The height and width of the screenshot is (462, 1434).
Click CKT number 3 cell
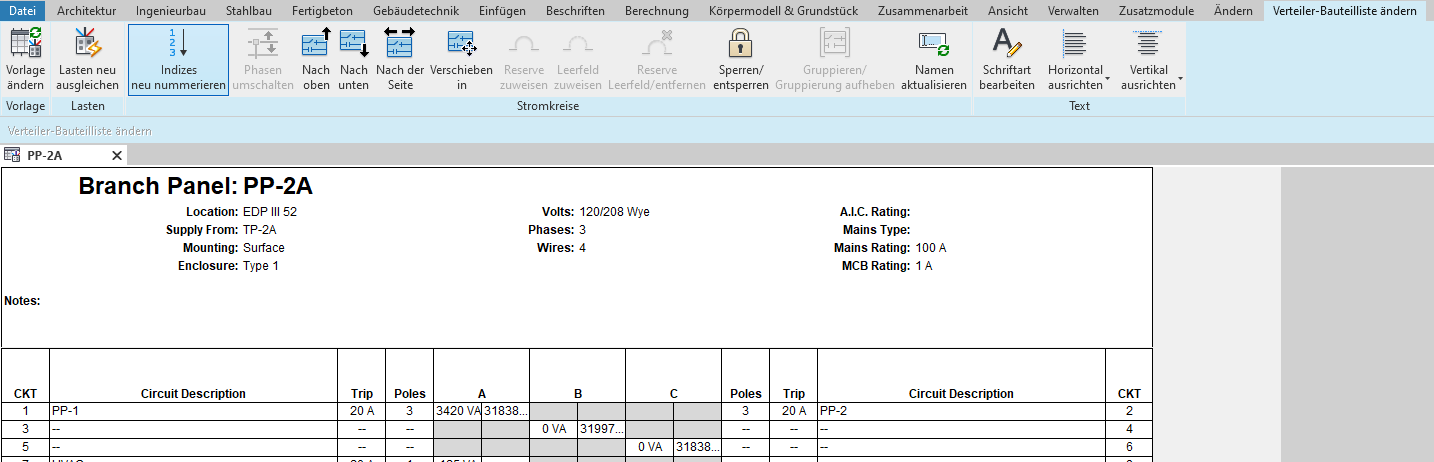coord(25,429)
